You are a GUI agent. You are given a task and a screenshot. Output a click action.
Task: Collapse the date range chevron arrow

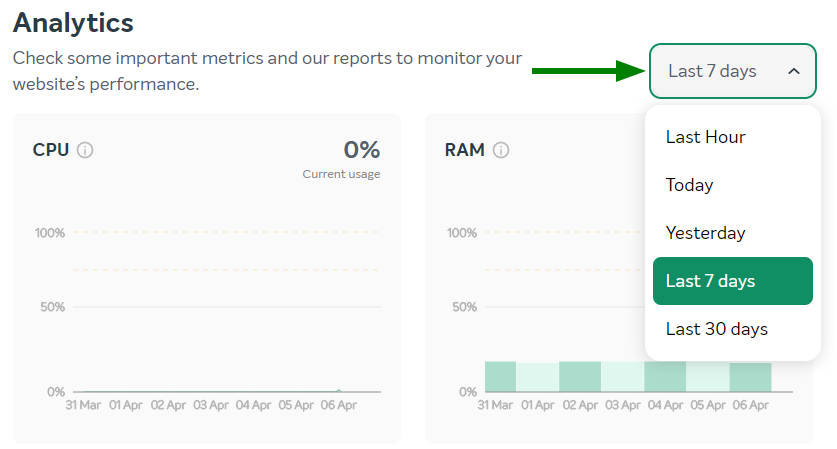pos(794,72)
